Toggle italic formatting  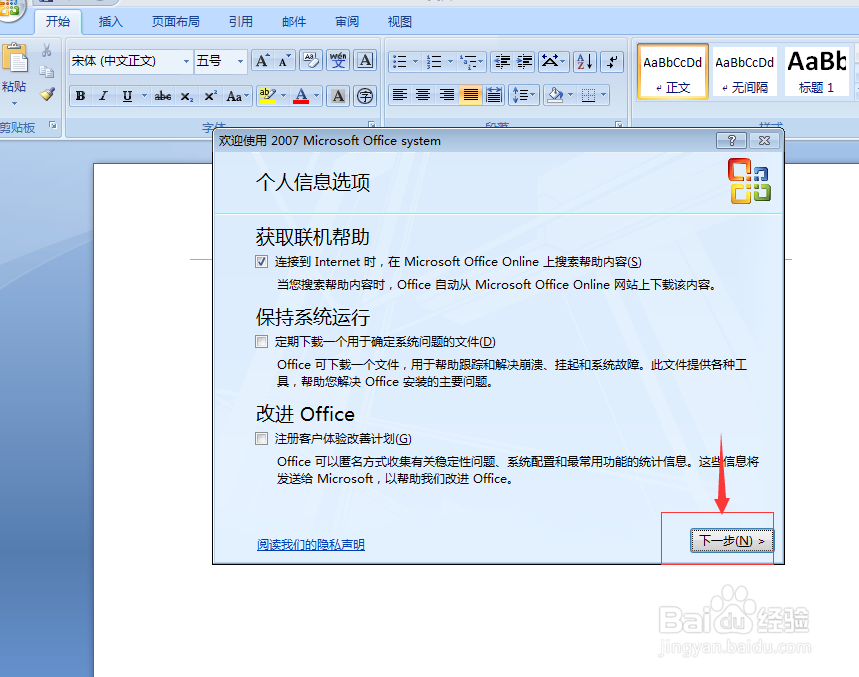click(103, 96)
